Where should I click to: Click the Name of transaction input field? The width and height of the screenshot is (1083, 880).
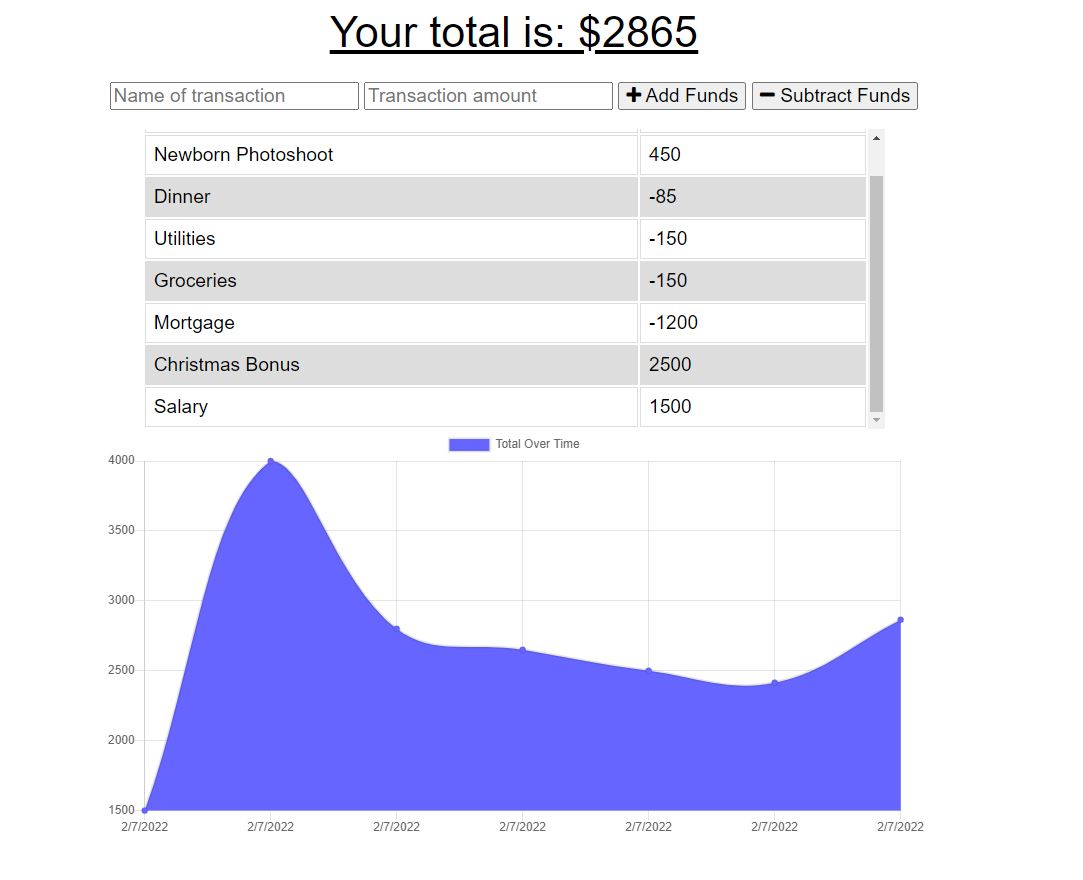(233, 95)
